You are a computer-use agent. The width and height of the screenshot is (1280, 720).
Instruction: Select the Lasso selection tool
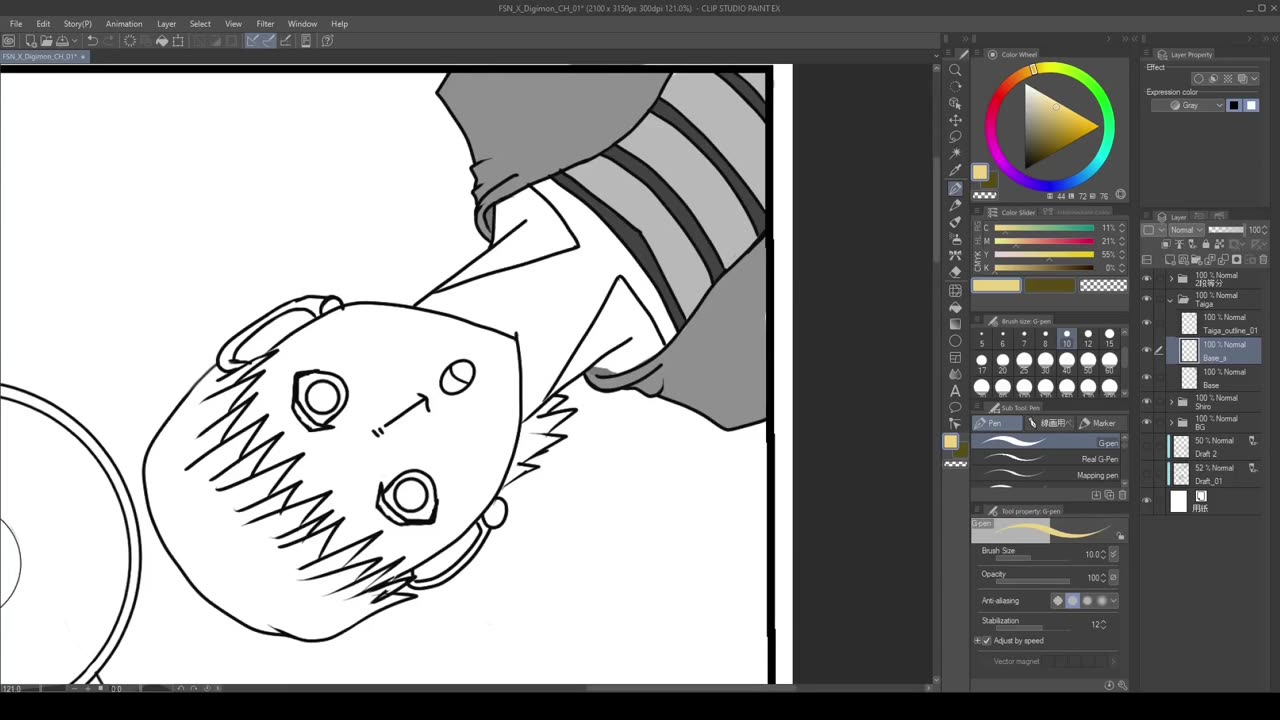[955, 137]
